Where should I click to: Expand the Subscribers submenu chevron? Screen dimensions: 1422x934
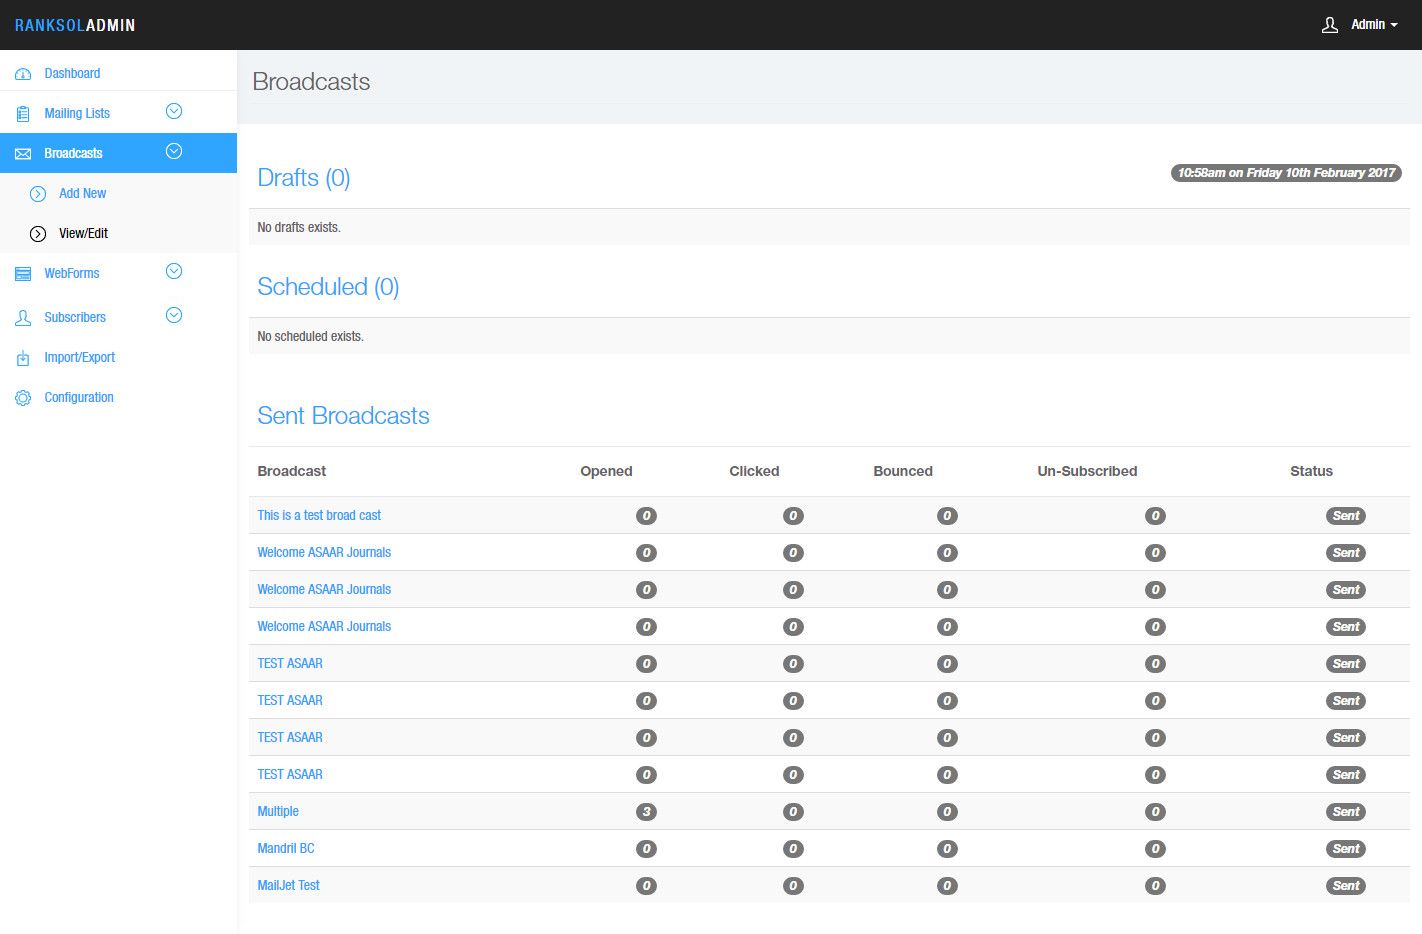(174, 315)
